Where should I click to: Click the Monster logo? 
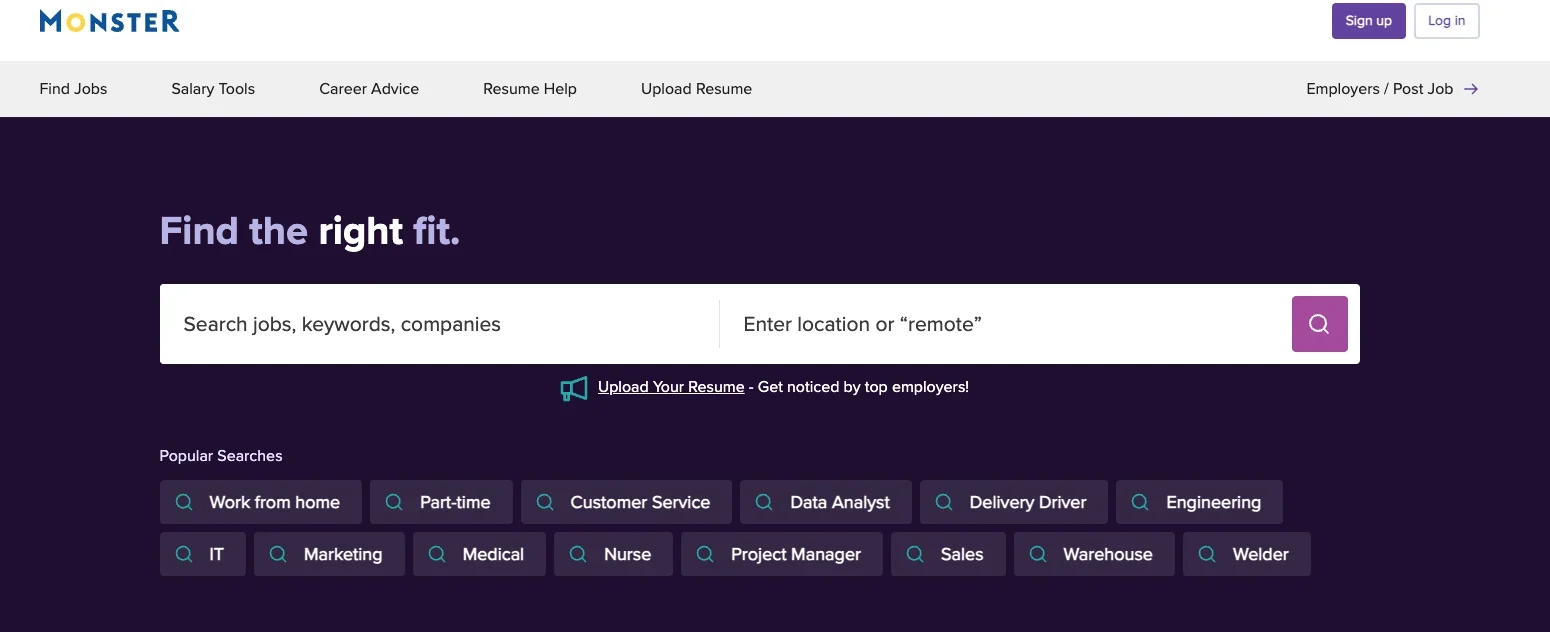(108, 21)
